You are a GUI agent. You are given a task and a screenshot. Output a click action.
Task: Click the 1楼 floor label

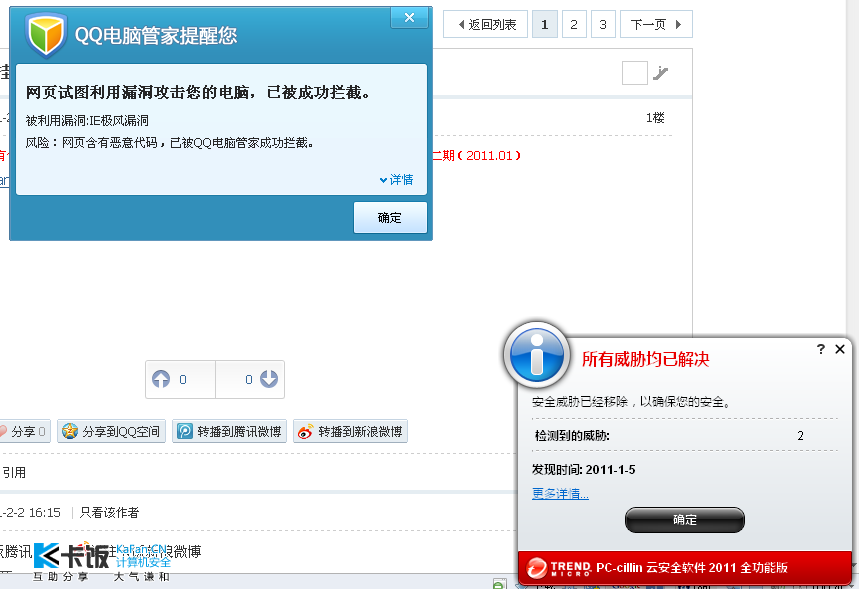[x=655, y=118]
